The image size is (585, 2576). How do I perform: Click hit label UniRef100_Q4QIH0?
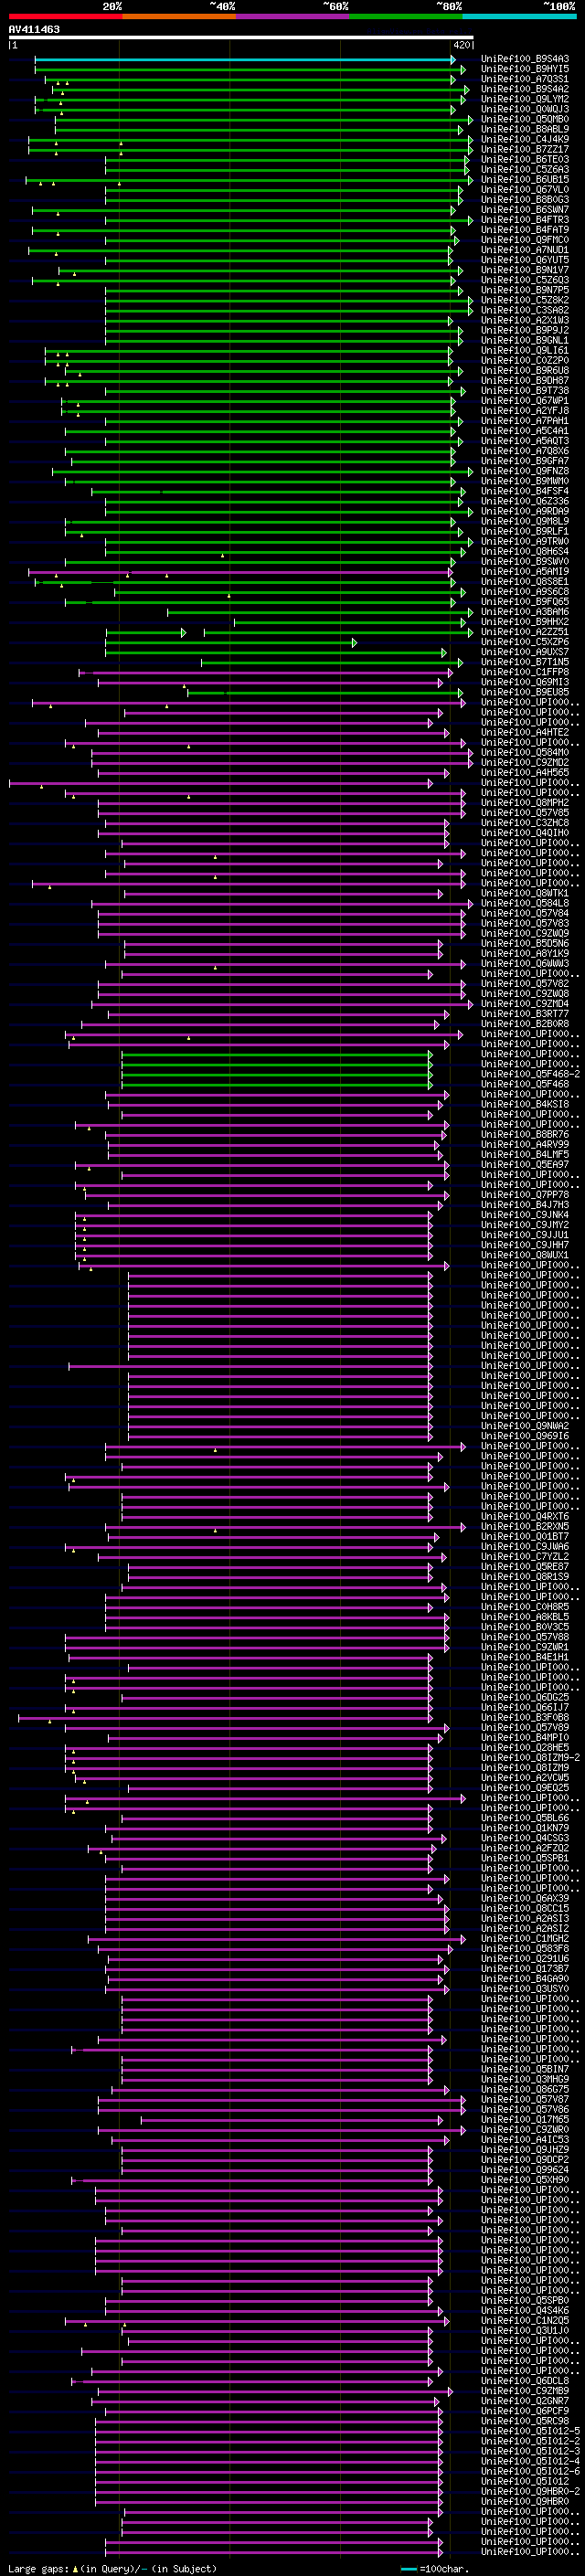tap(525, 832)
